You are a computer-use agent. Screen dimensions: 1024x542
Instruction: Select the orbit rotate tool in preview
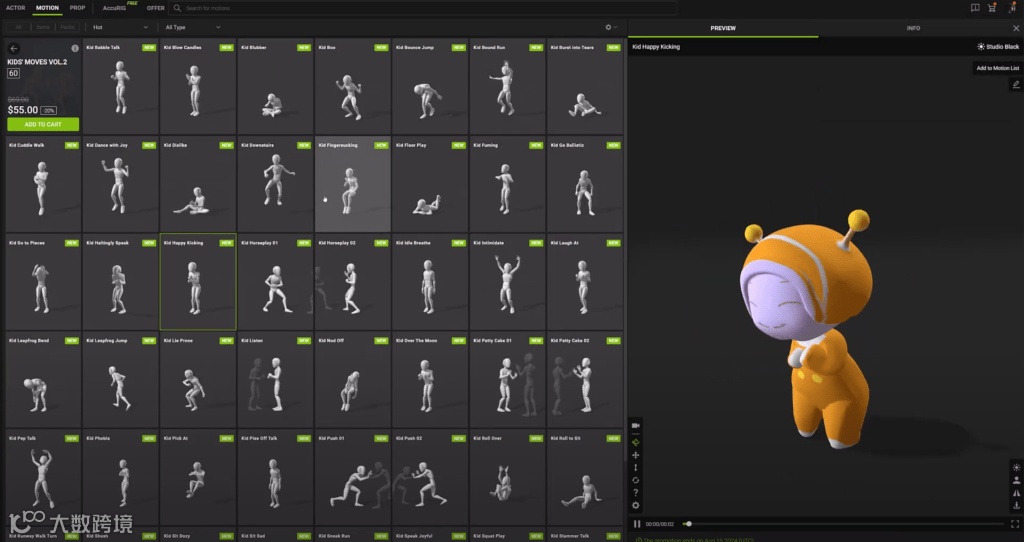click(x=635, y=442)
